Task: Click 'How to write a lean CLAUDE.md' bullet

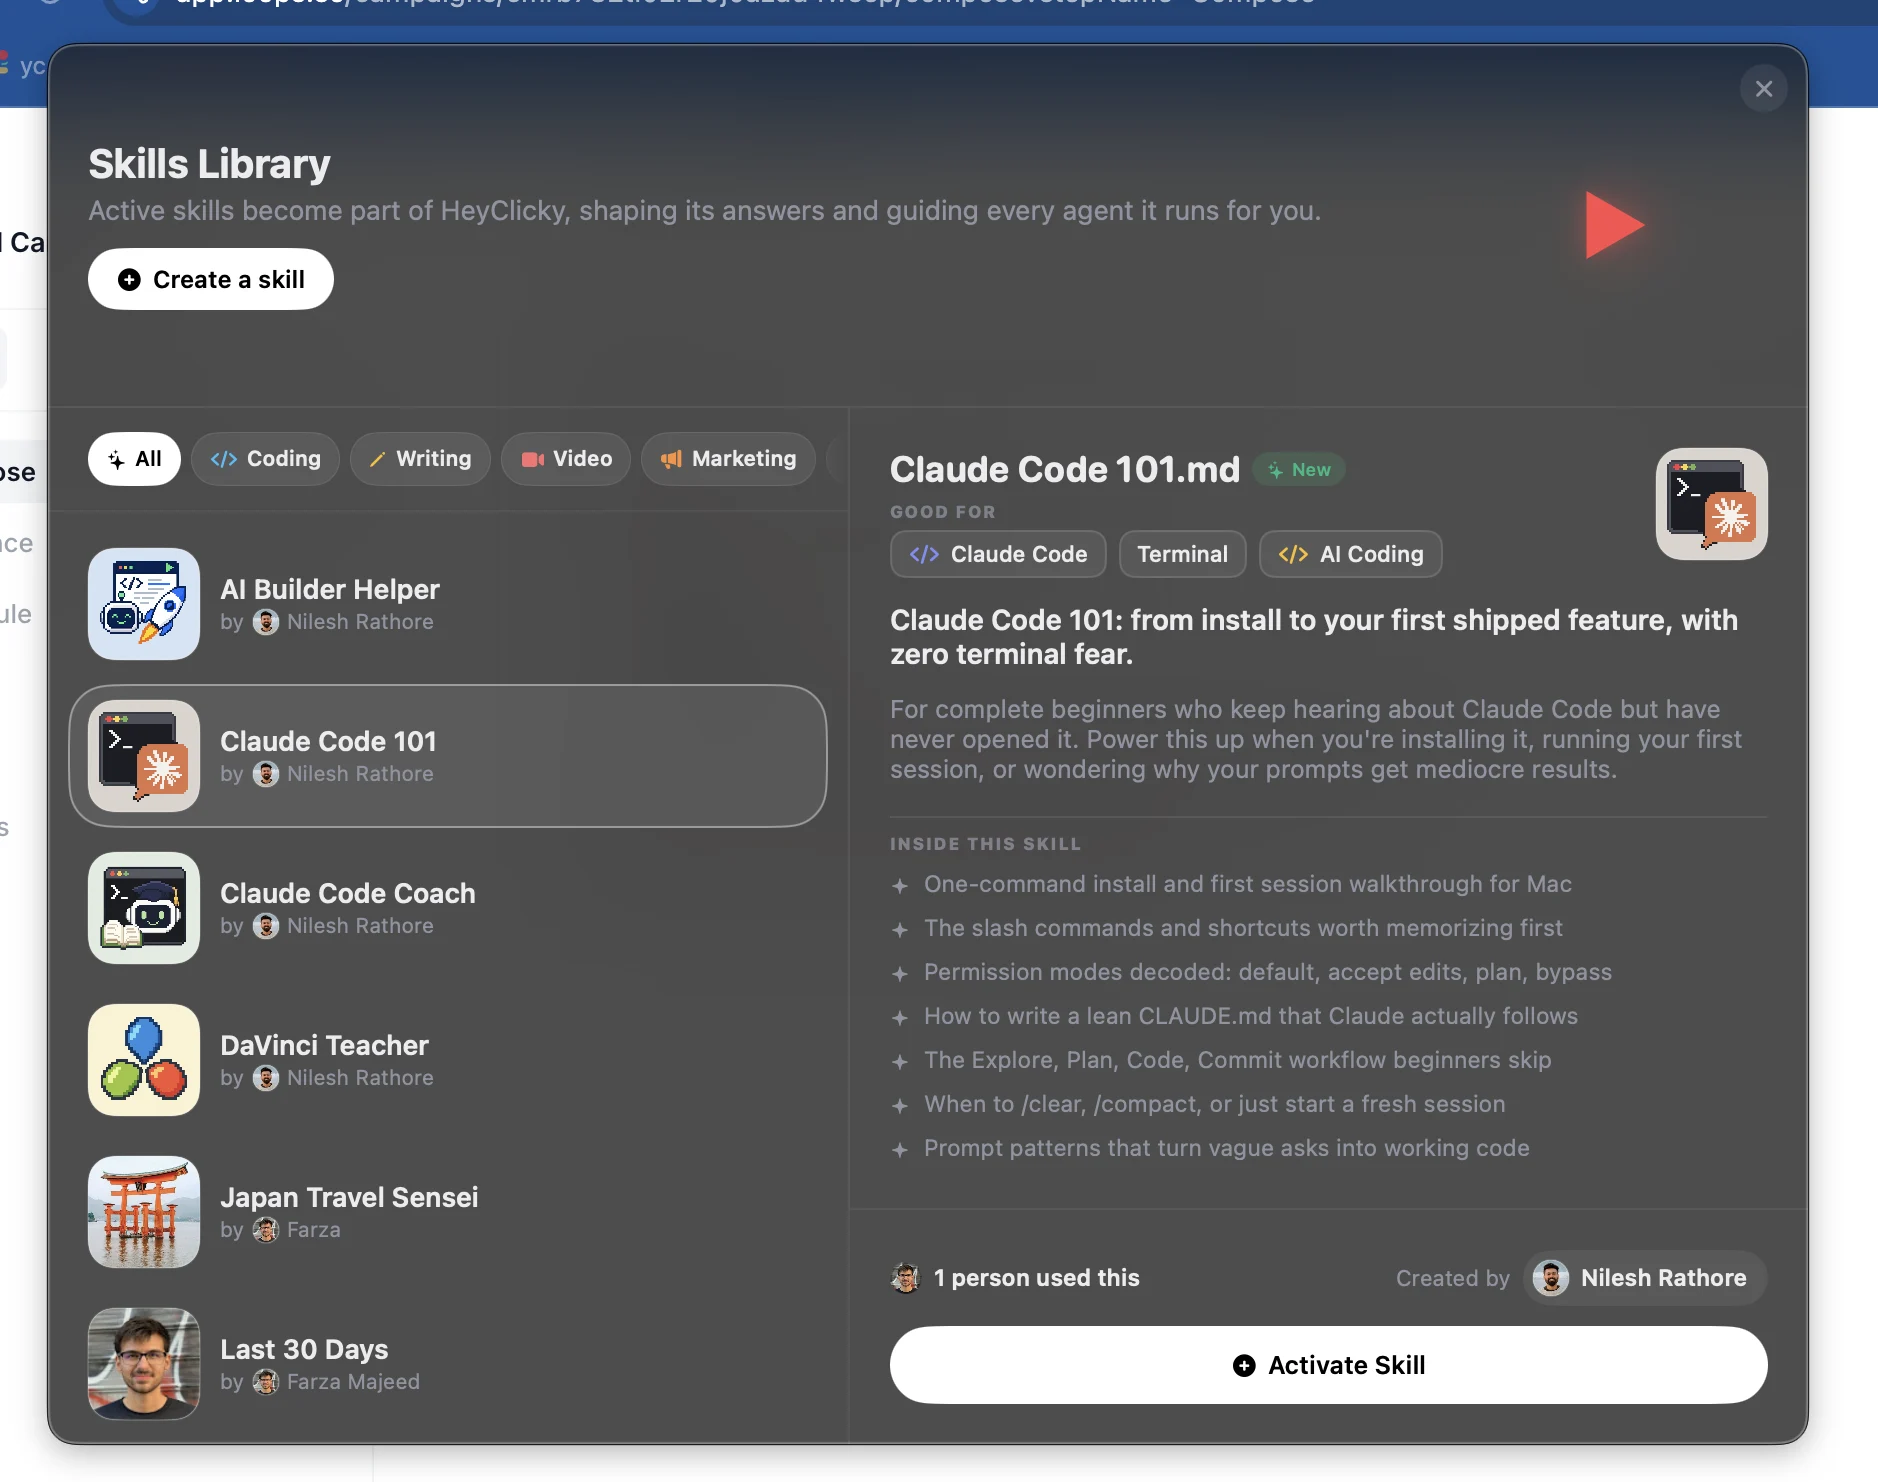Action: 1251,1016
